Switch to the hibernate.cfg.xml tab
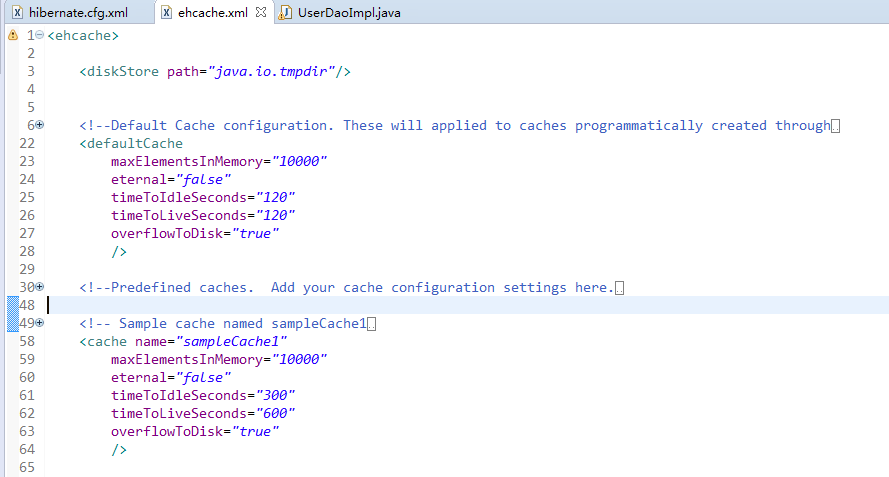Image resolution: width=889 pixels, height=477 pixels. [78, 12]
